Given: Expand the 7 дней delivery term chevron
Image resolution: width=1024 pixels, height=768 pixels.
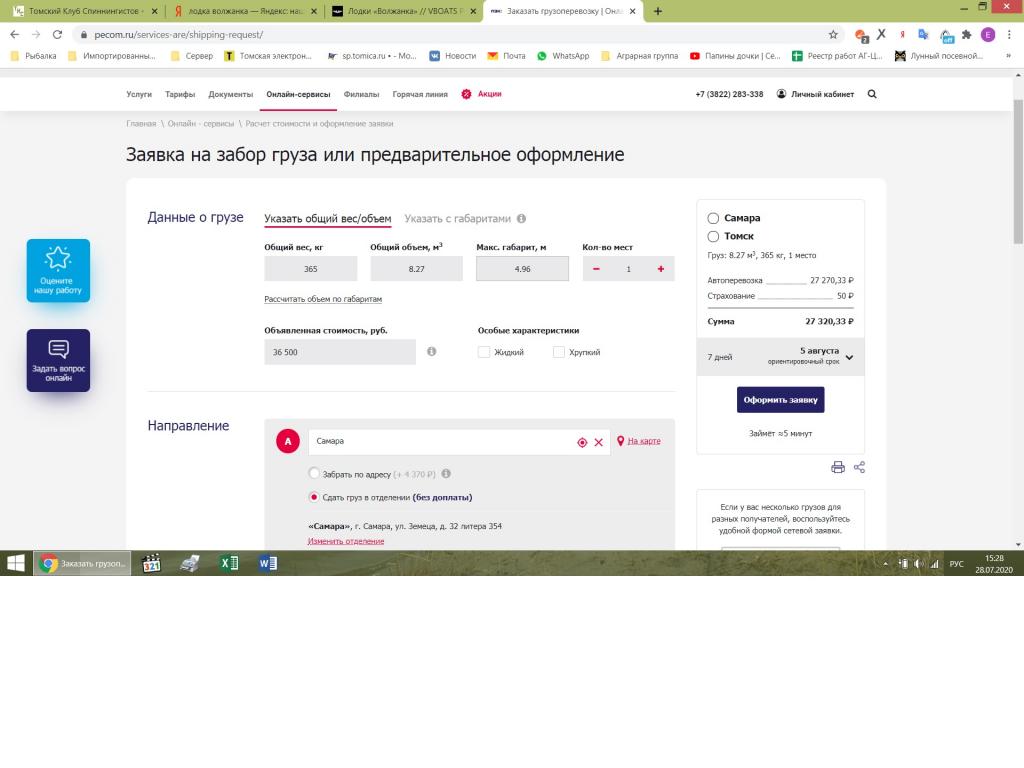Looking at the screenshot, I should pos(849,357).
